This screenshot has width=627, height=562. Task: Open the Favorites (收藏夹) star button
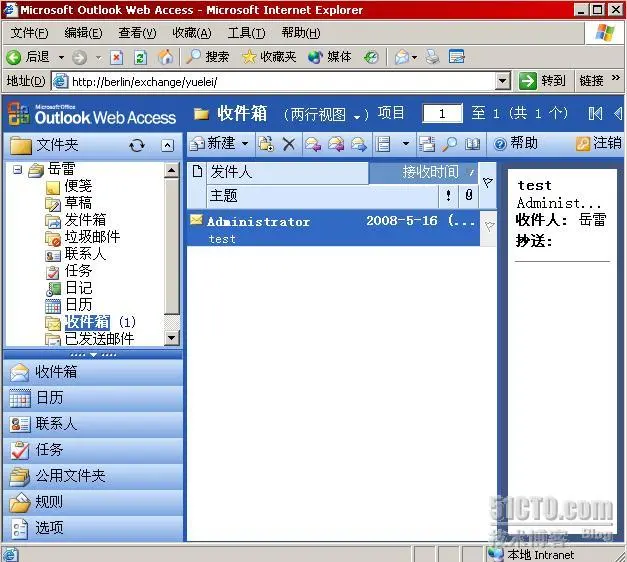click(269, 57)
